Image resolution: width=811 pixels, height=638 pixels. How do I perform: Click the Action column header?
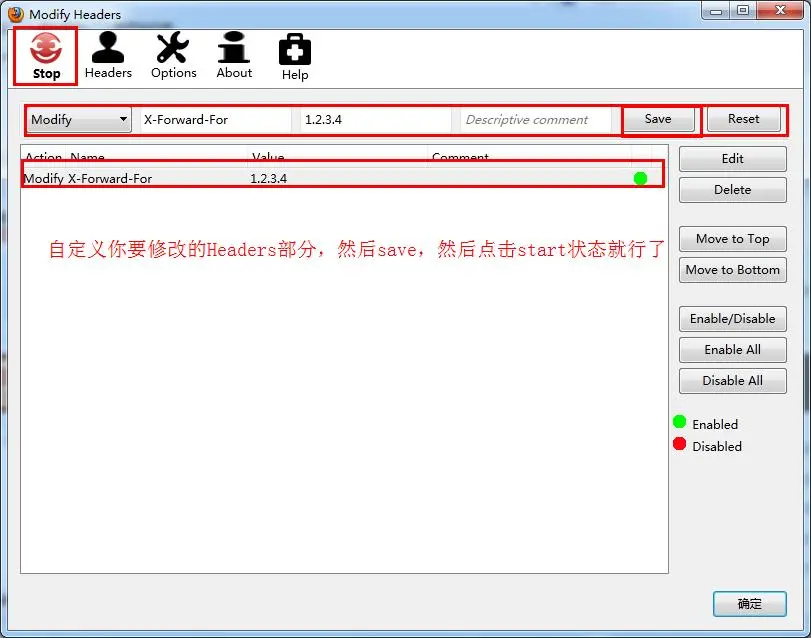[x=43, y=157]
